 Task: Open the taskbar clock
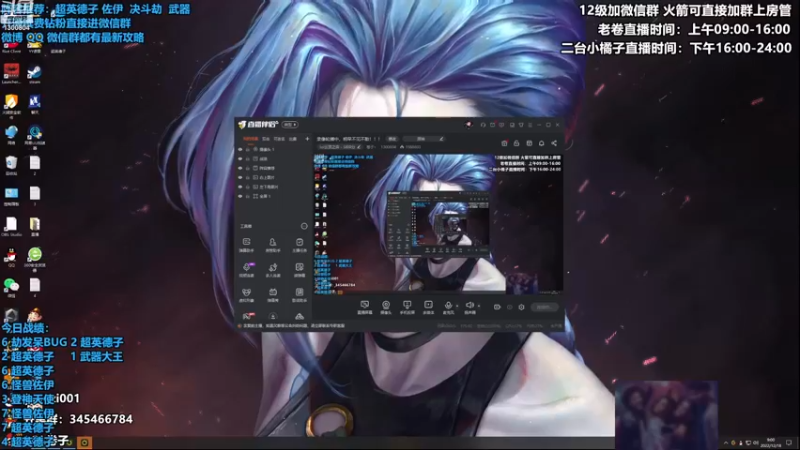coord(771,442)
